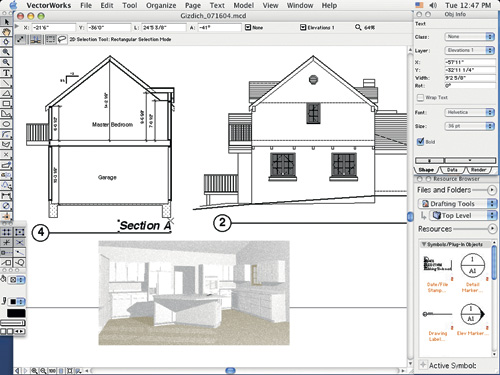Select the Rectangle tool

(x=6, y=103)
